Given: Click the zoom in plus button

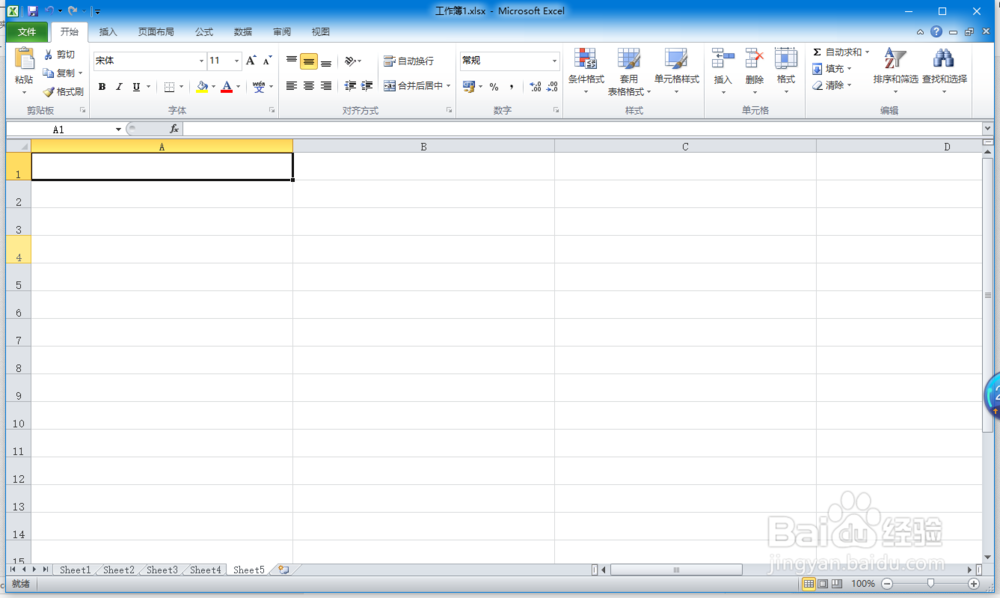Looking at the screenshot, I should point(973,583).
